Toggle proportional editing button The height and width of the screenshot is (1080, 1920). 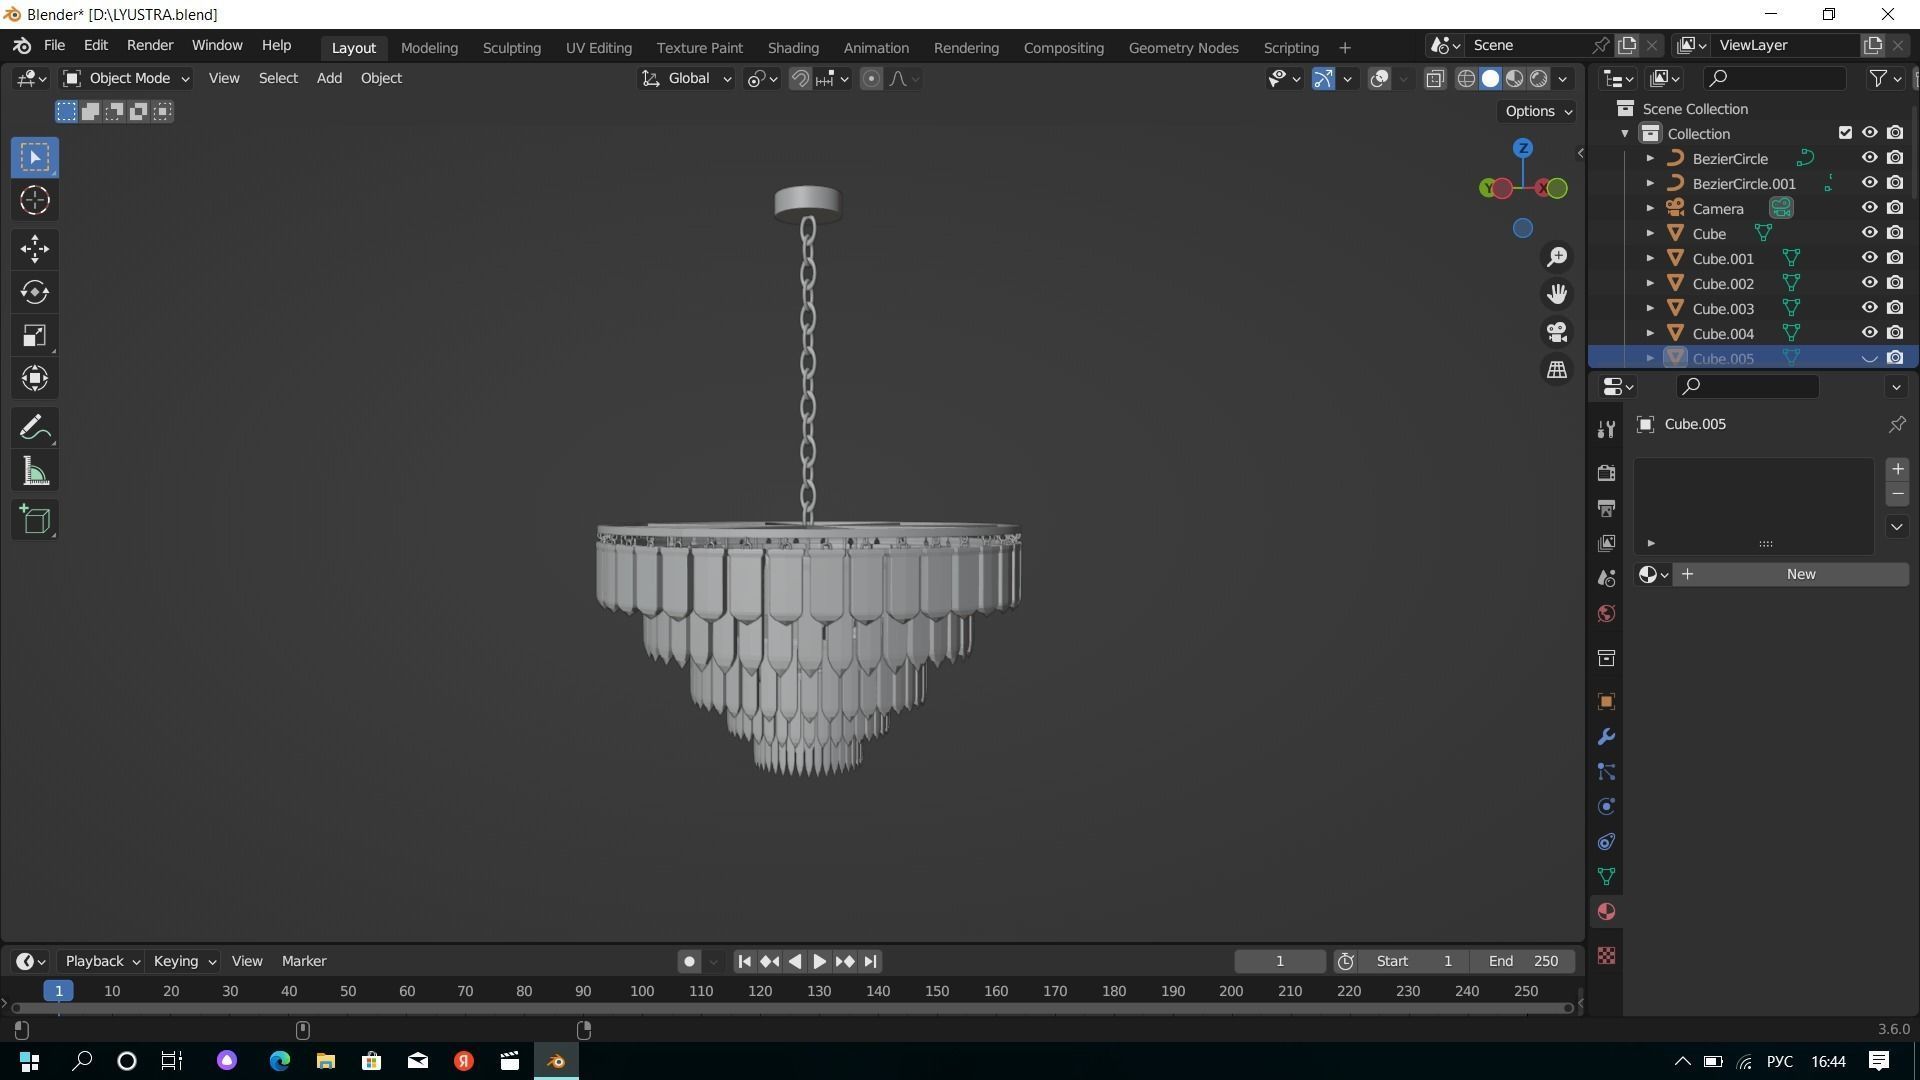click(x=872, y=79)
